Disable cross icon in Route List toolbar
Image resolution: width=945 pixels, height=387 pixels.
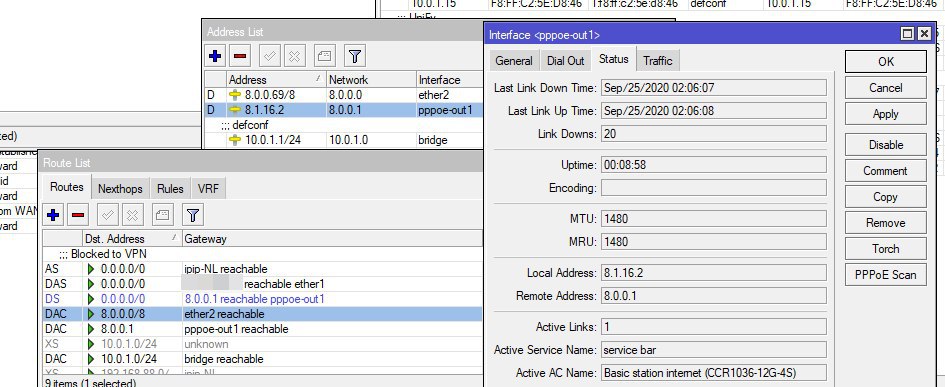(x=133, y=214)
